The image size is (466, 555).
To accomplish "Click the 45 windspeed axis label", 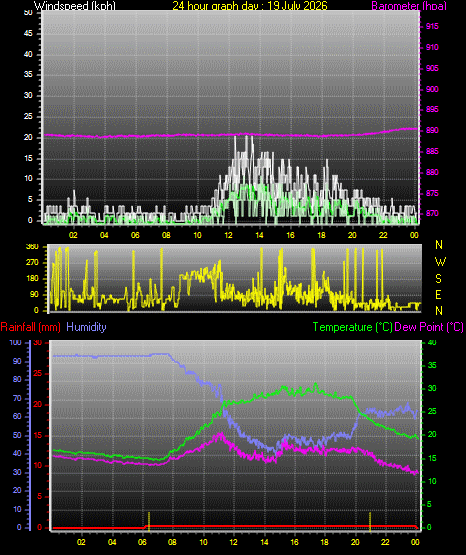I will coord(28,33).
